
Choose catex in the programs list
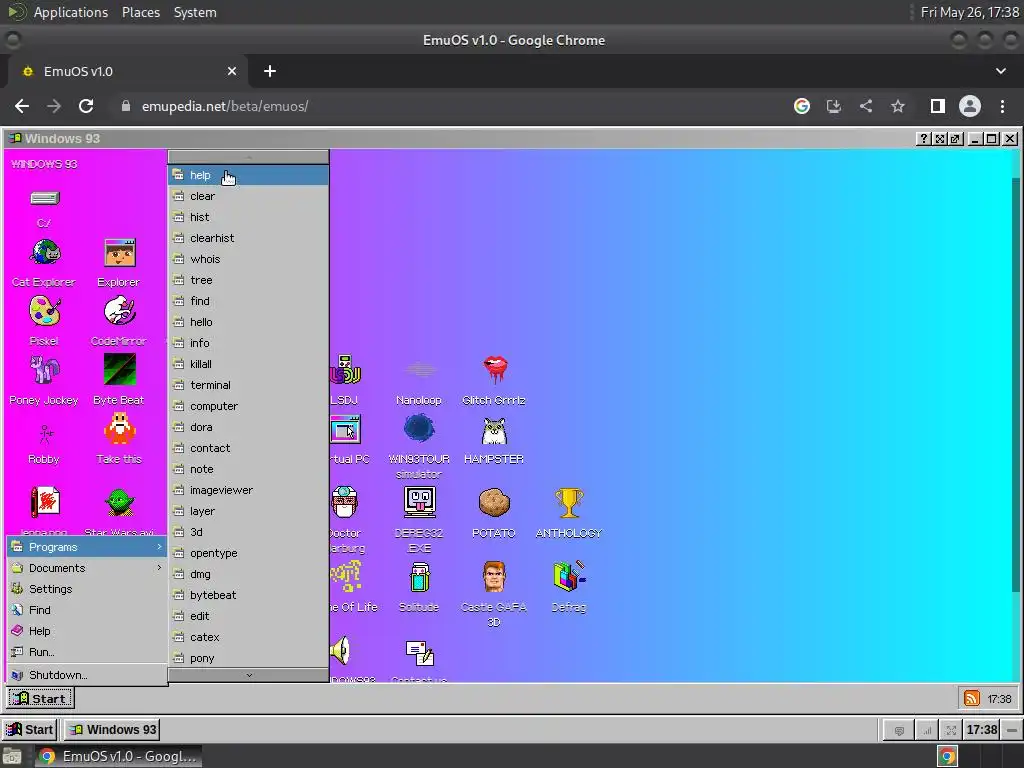click(248, 637)
